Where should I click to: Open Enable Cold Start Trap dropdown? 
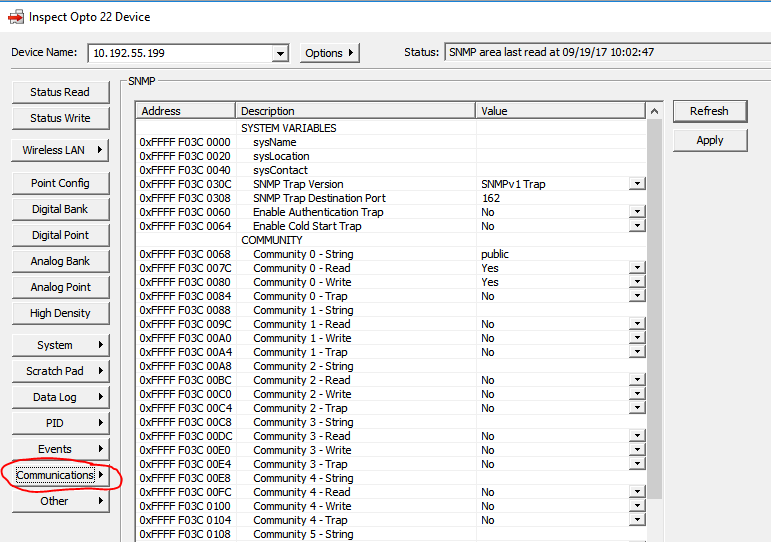click(x=637, y=226)
